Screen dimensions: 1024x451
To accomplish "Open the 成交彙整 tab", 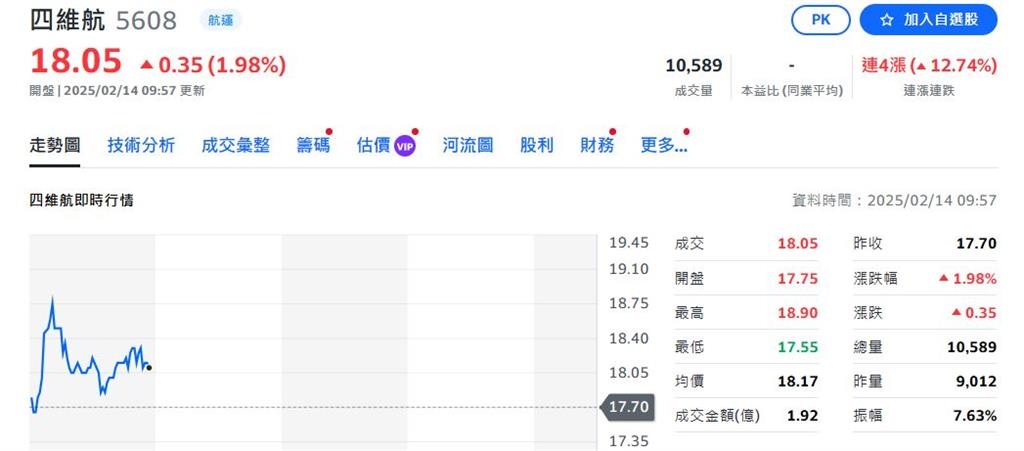I will pos(235,145).
